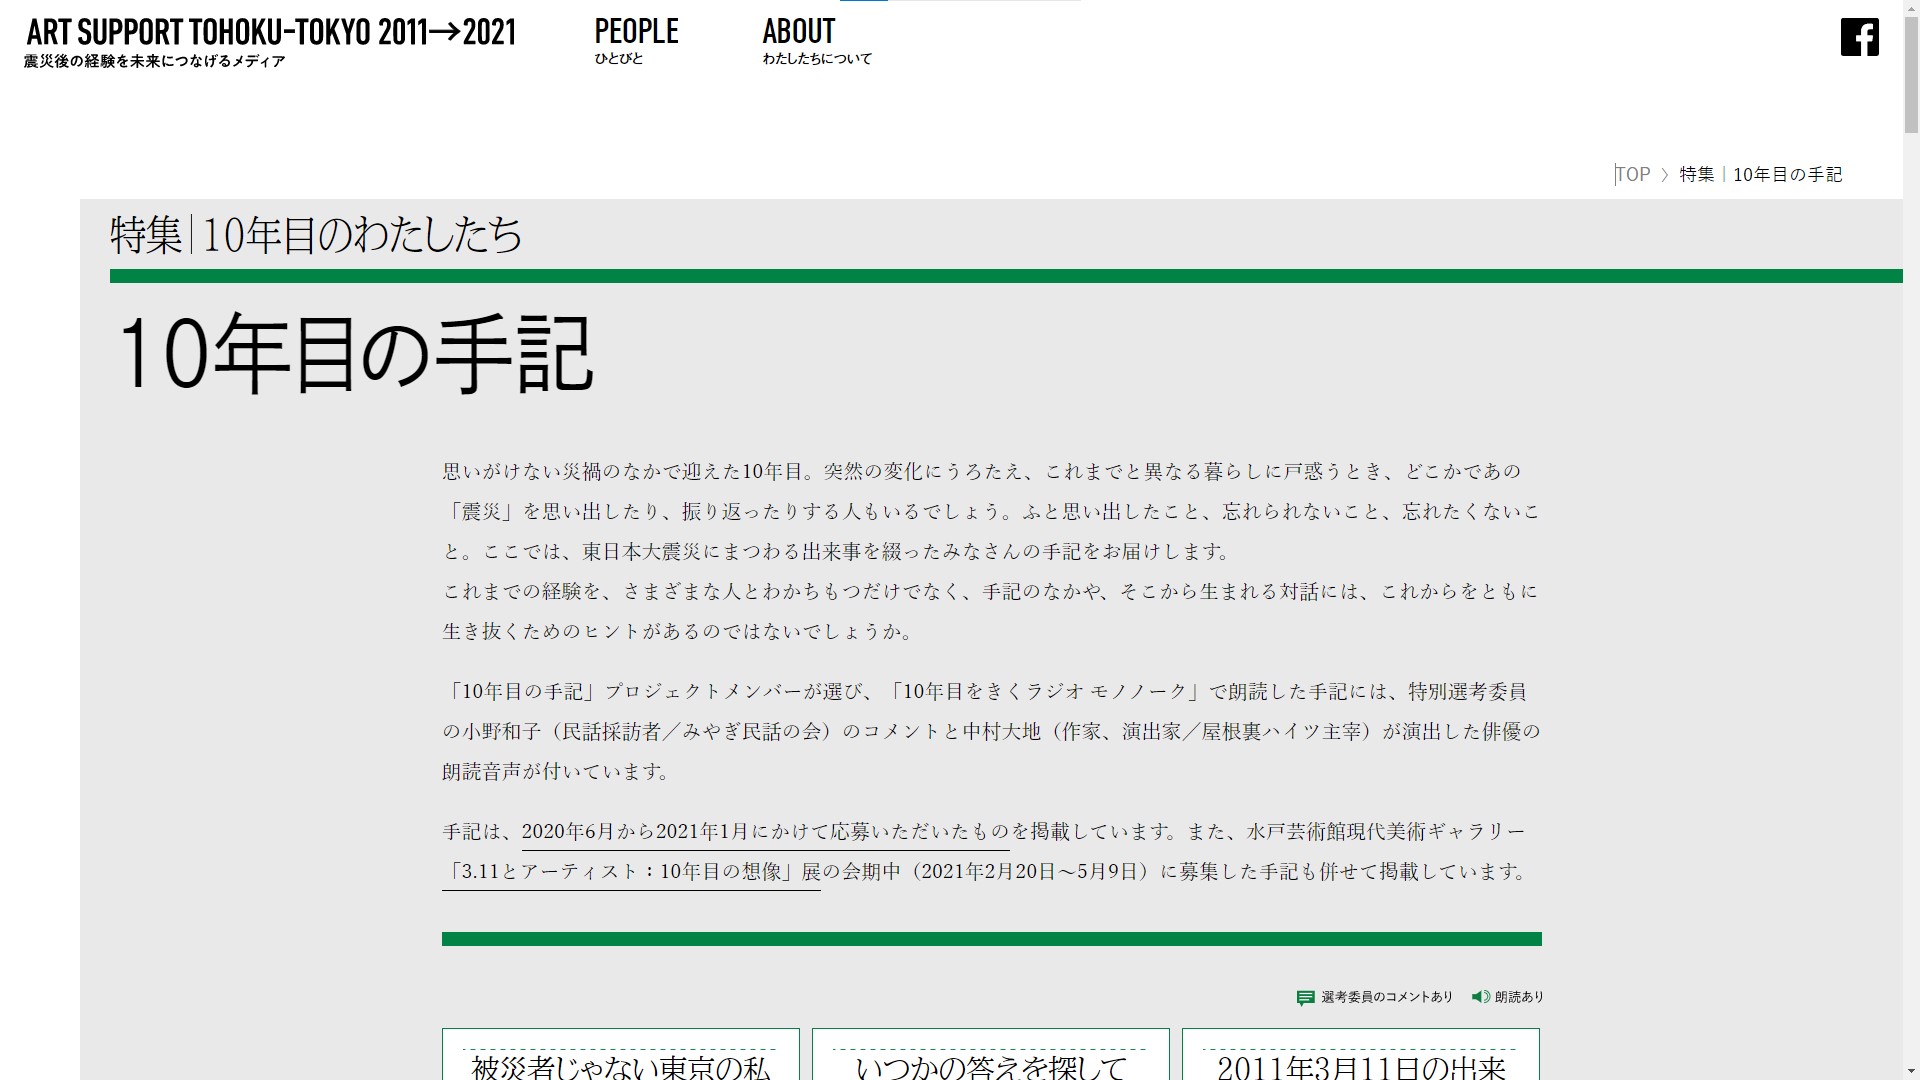Click the green comment bubble legend icon
The height and width of the screenshot is (1080, 1920).
coord(1305,997)
